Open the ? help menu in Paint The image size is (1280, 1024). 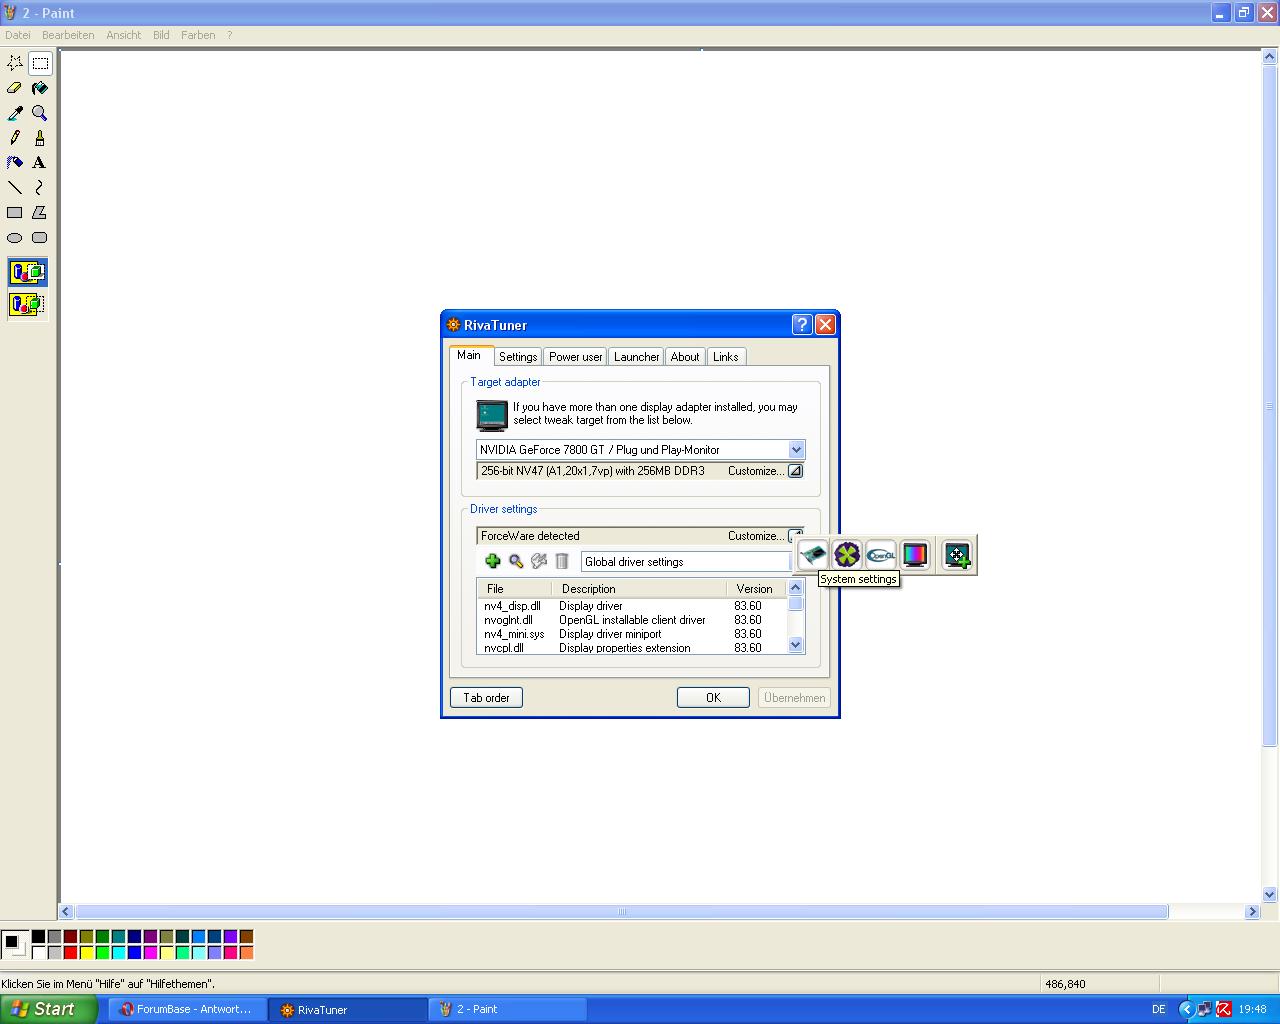(230, 35)
